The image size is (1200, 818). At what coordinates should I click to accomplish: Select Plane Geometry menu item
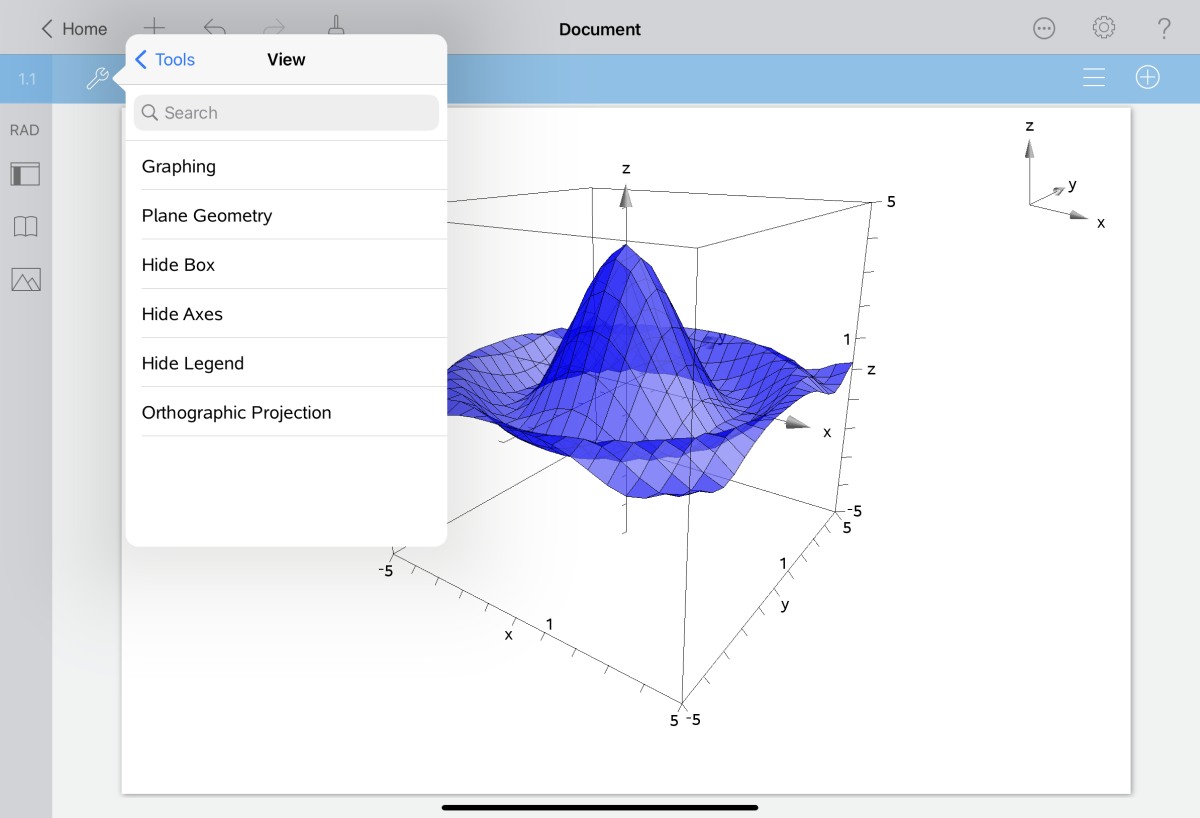(286, 216)
